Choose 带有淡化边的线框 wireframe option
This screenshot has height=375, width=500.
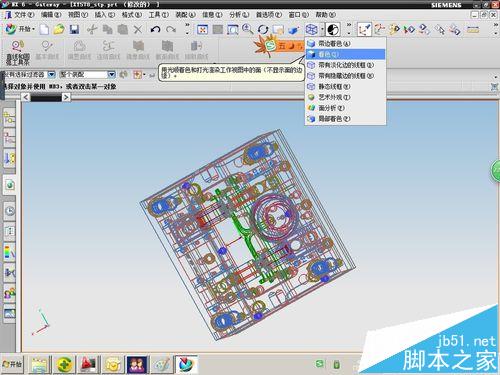click(x=345, y=65)
